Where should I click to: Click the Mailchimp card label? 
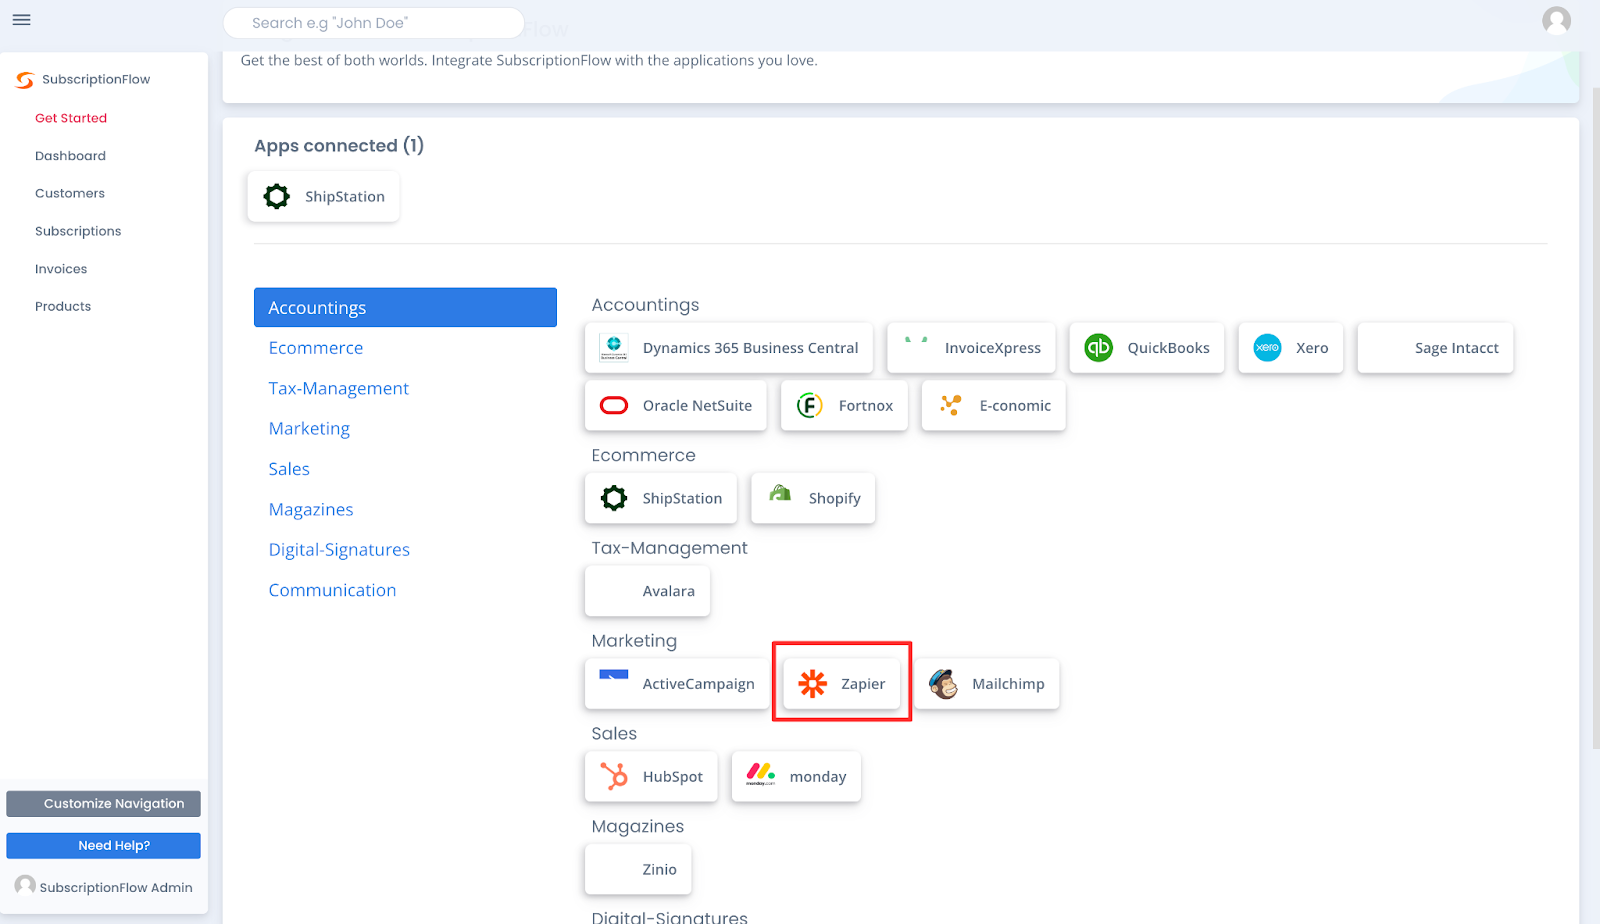click(1008, 684)
